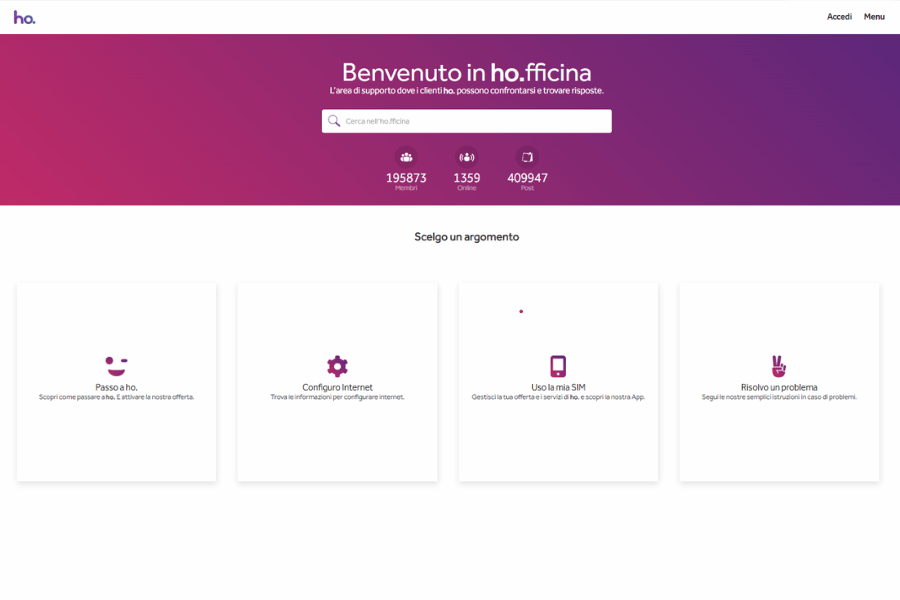Viewport: 900px width, 600px height.
Task: Click 'Trova le informazioni per configurare internet' text
Action: point(338,397)
